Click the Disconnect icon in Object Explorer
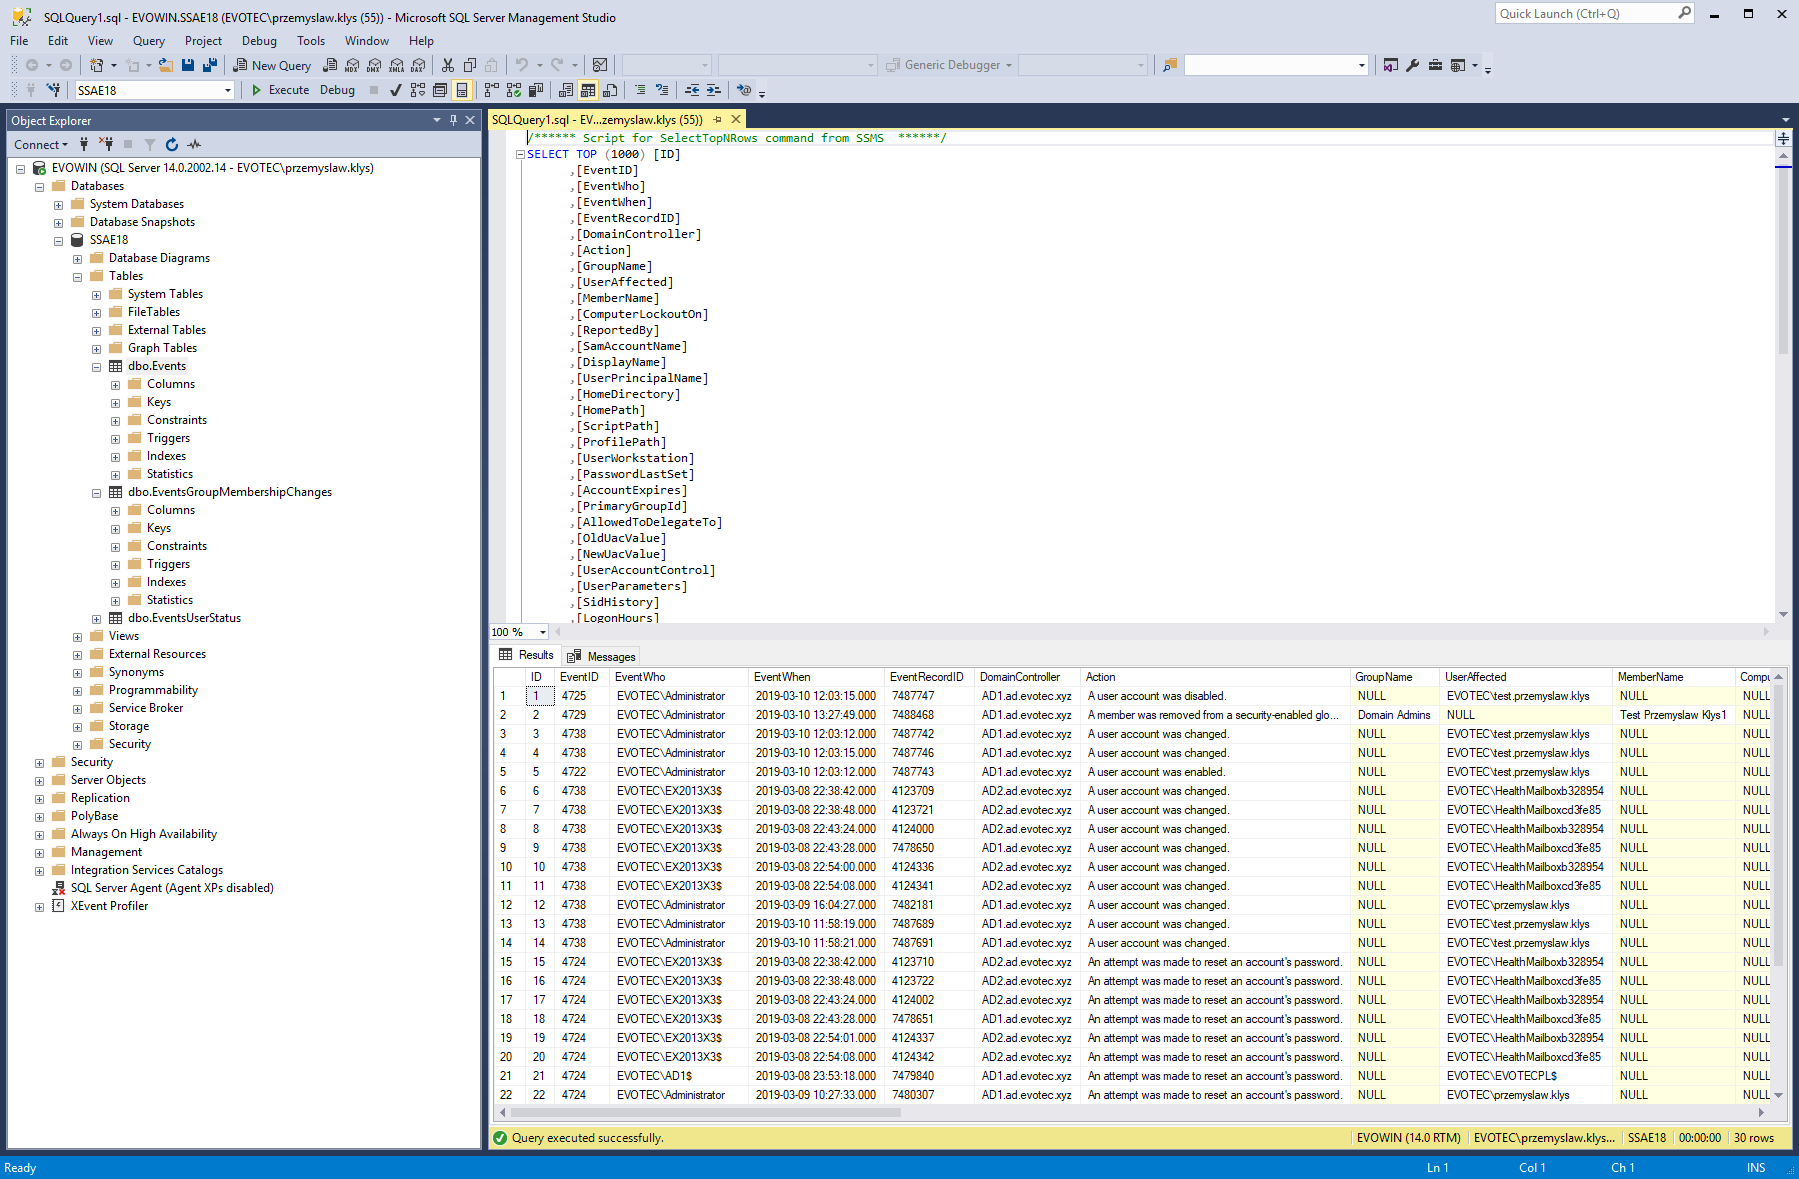 coord(105,144)
